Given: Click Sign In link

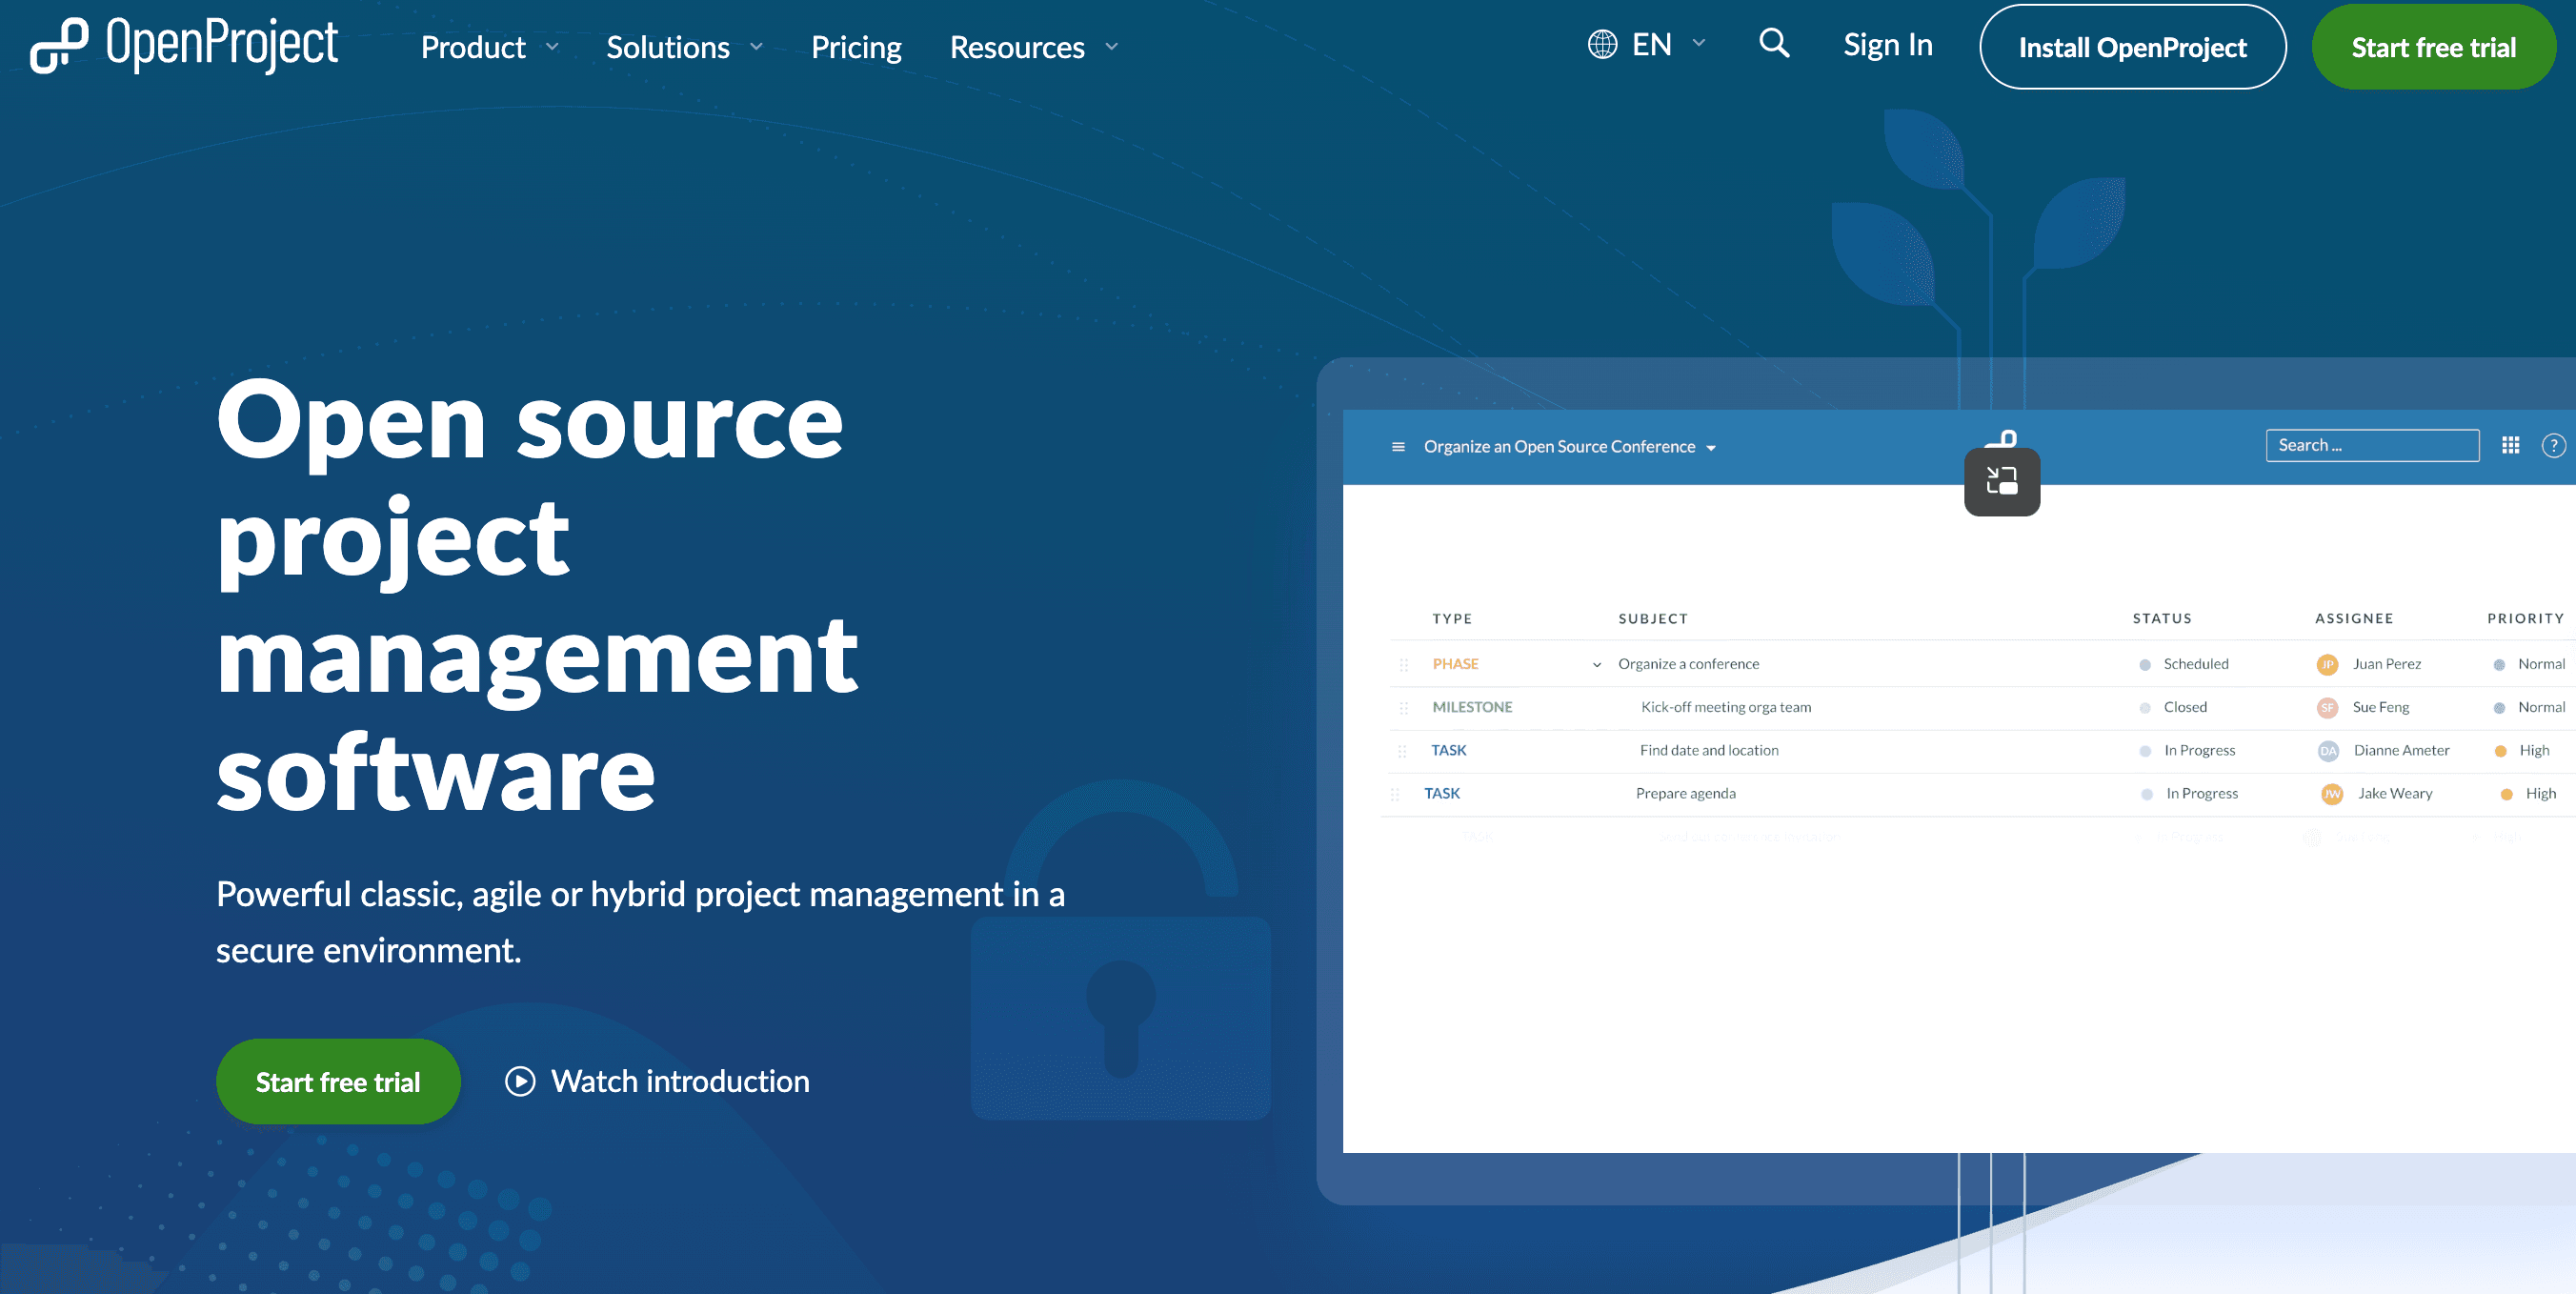Looking at the screenshot, I should (x=1888, y=45).
